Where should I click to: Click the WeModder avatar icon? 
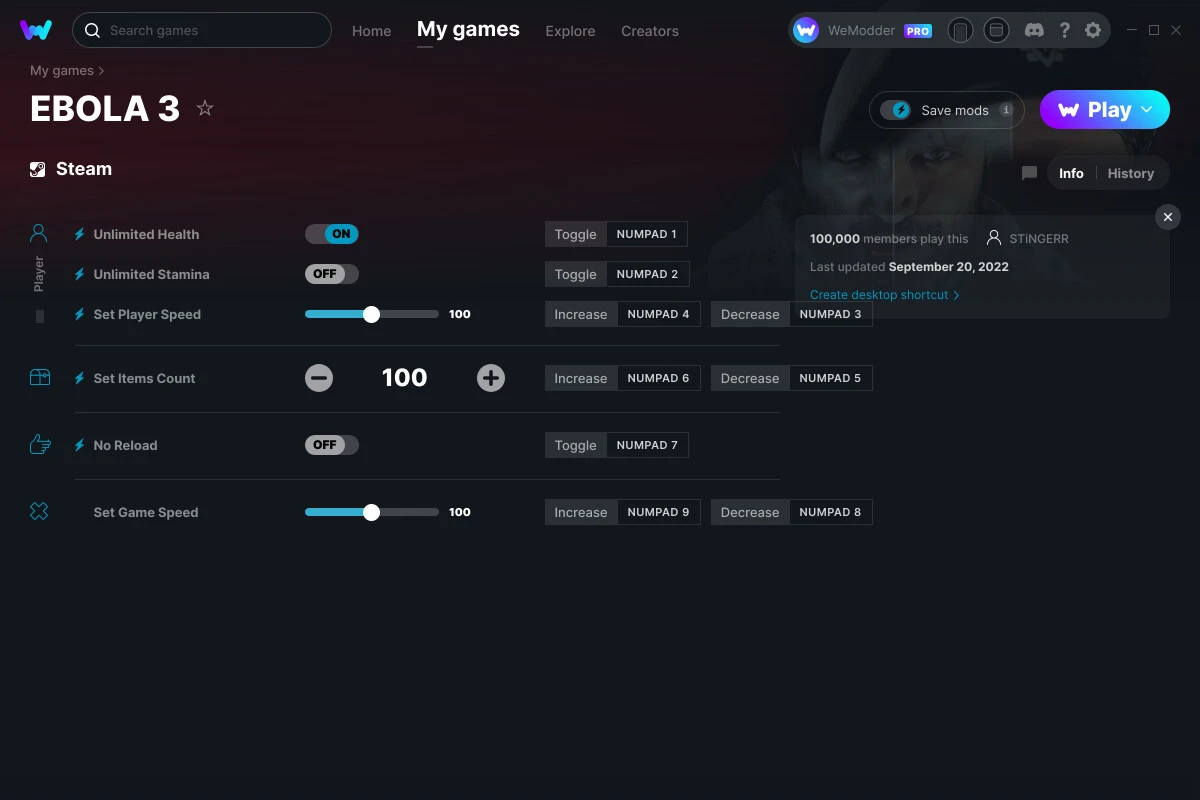click(806, 31)
